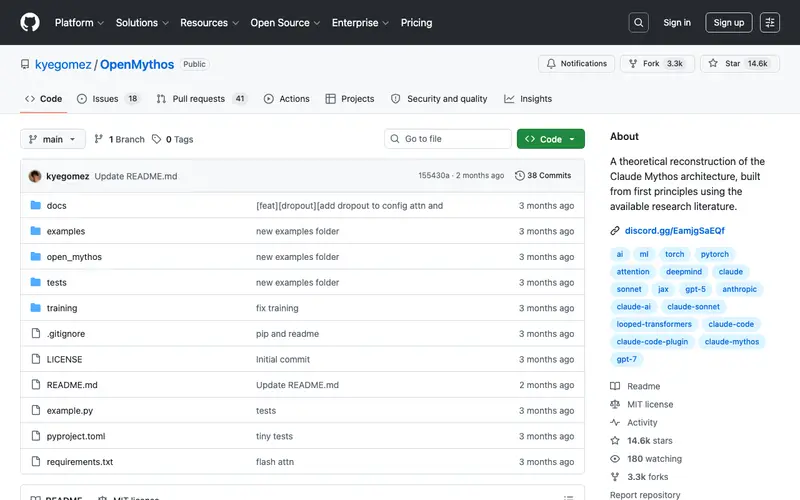Click the example.py file icon

click(x=36, y=410)
